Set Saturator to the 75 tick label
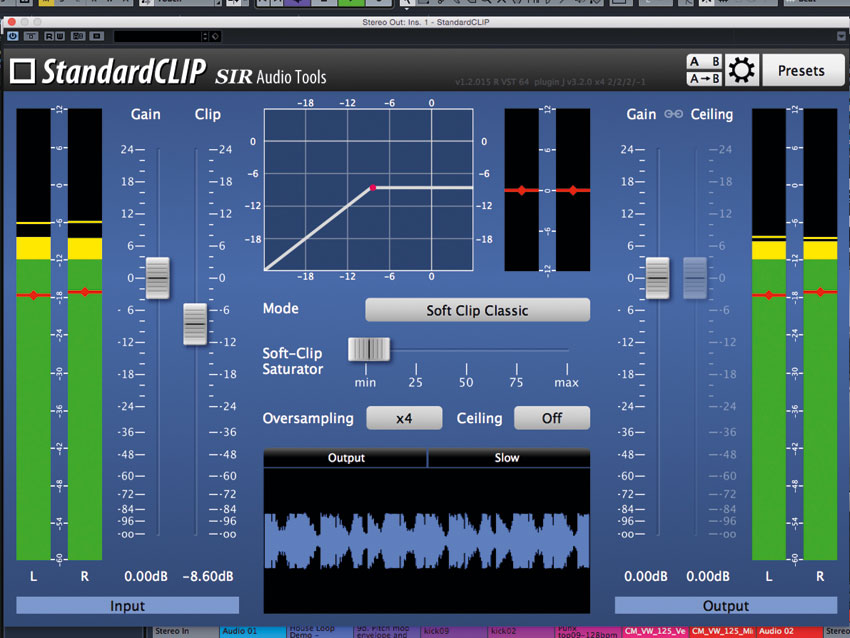The height and width of the screenshot is (638, 850). (x=516, y=383)
